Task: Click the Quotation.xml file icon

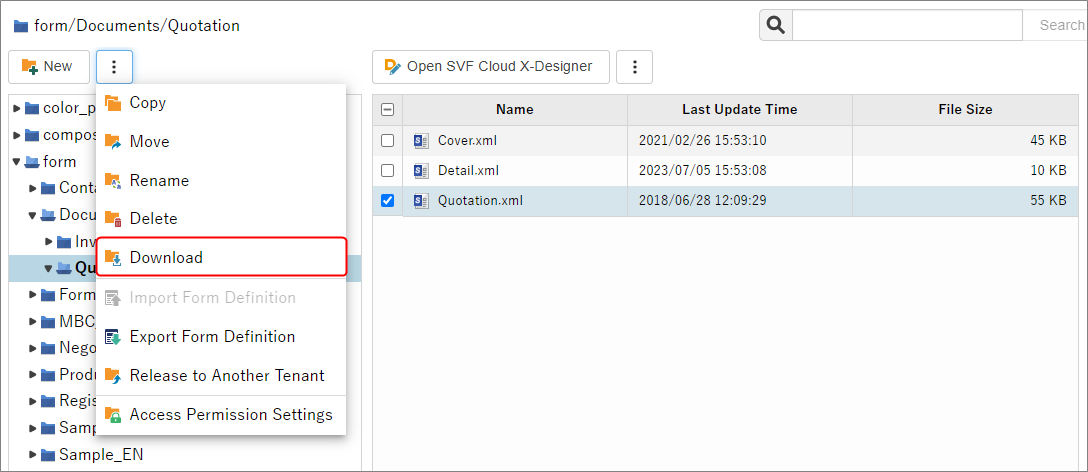Action: click(x=421, y=201)
